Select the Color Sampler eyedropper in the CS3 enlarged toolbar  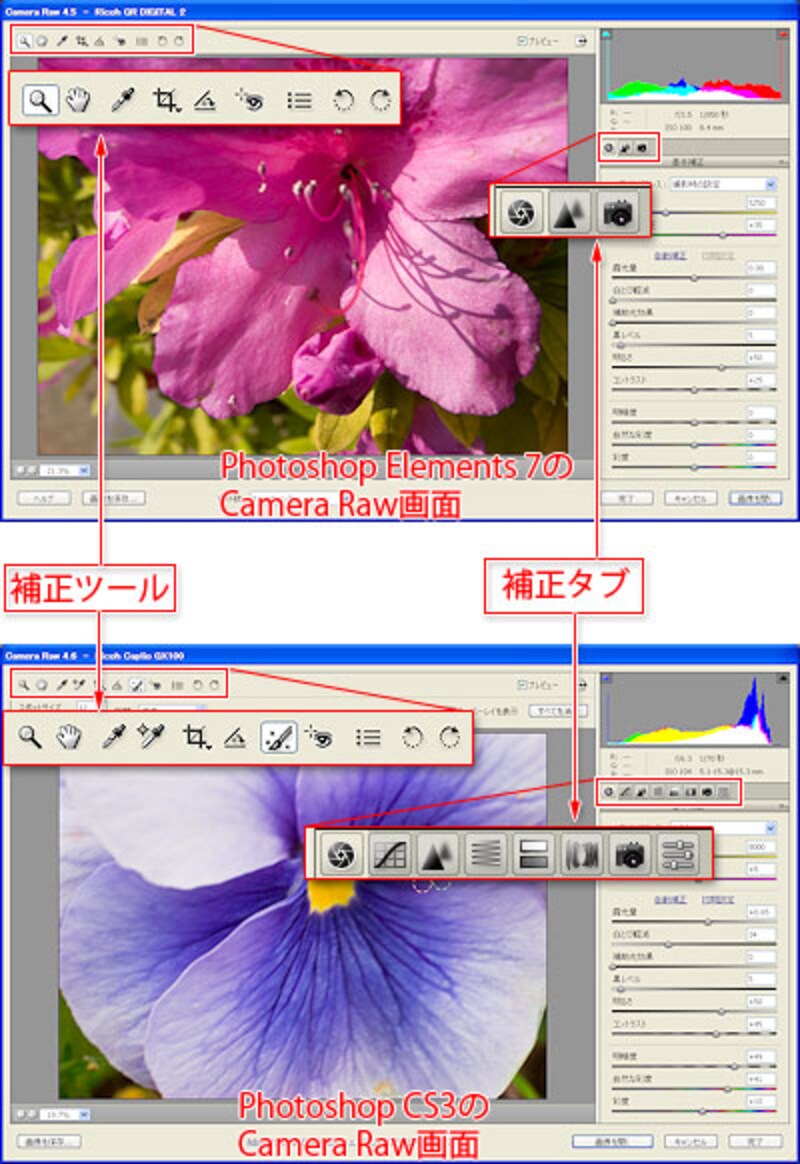pos(151,737)
